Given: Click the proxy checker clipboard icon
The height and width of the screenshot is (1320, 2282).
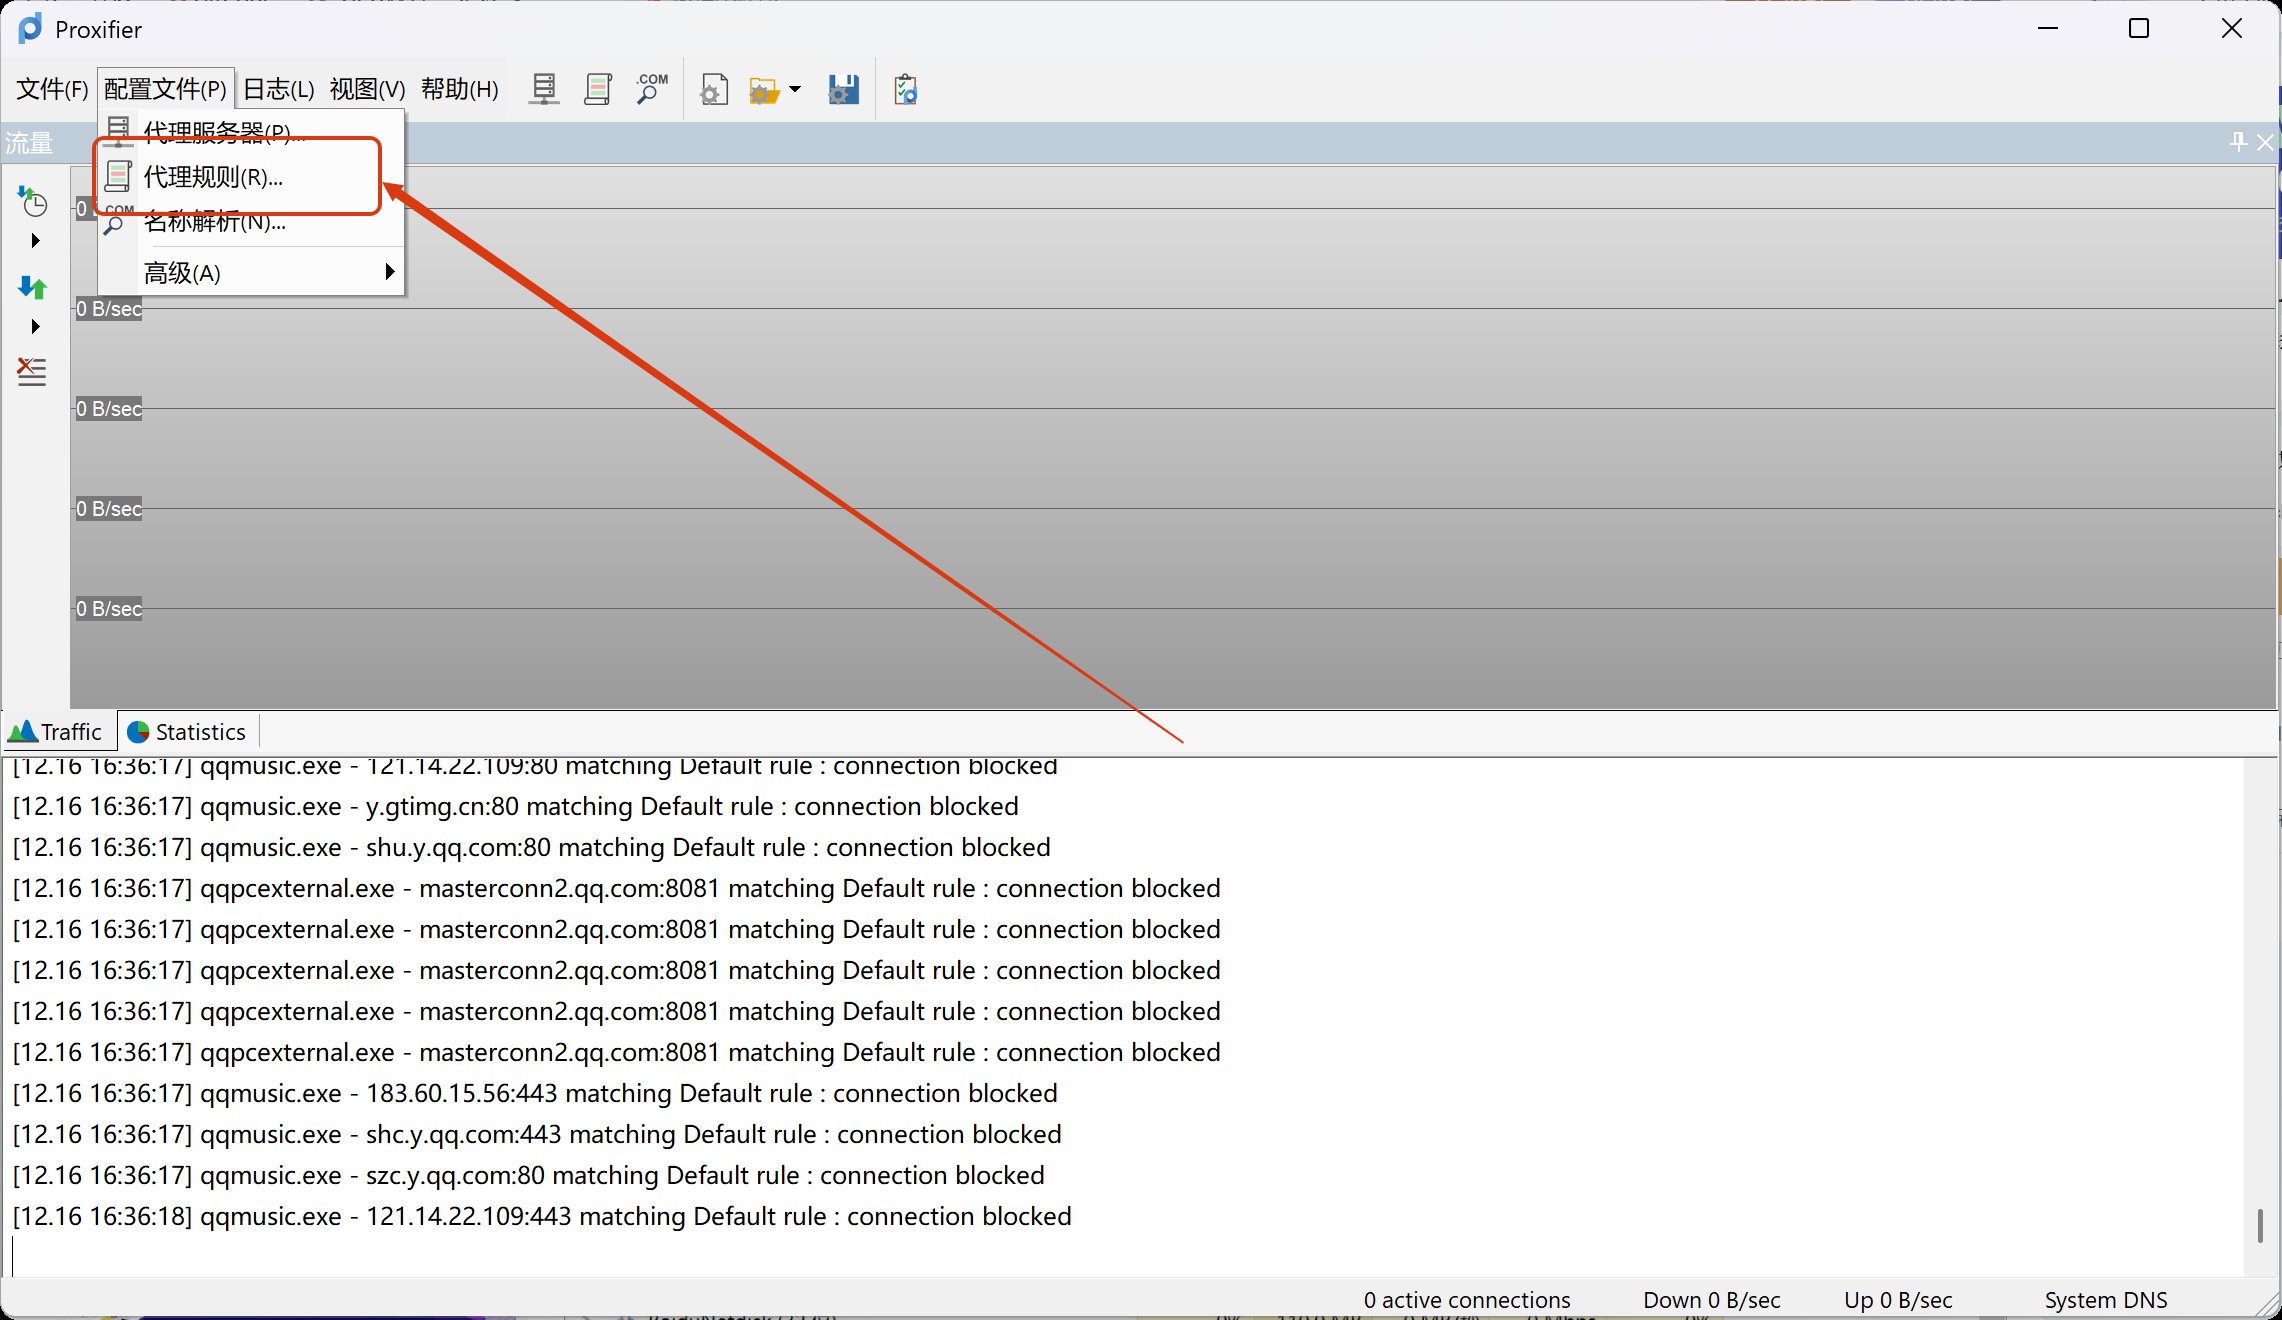Looking at the screenshot, I should [x=906, y=90].
